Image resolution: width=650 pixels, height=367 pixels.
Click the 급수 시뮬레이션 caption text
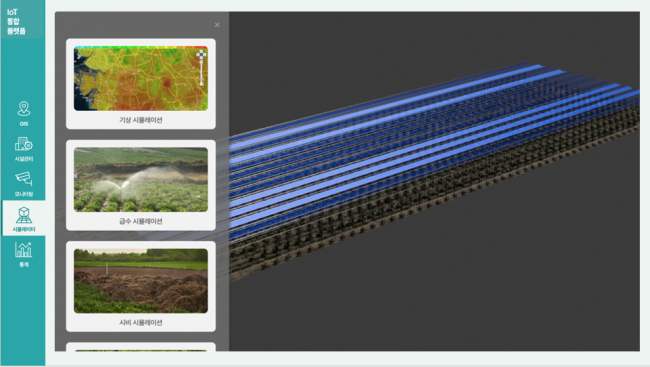click(x=141, y=221)
